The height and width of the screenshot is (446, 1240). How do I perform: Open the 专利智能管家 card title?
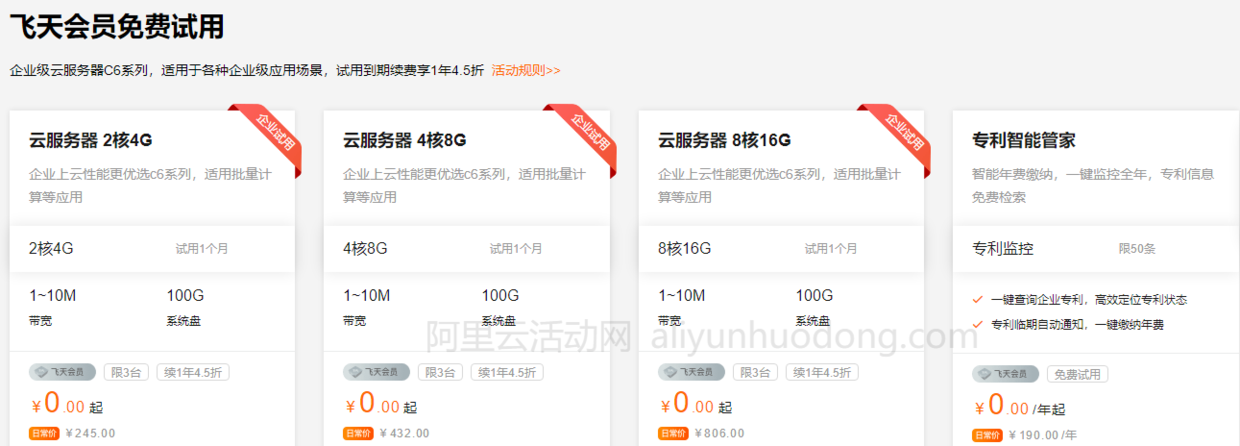[1024, 140]
